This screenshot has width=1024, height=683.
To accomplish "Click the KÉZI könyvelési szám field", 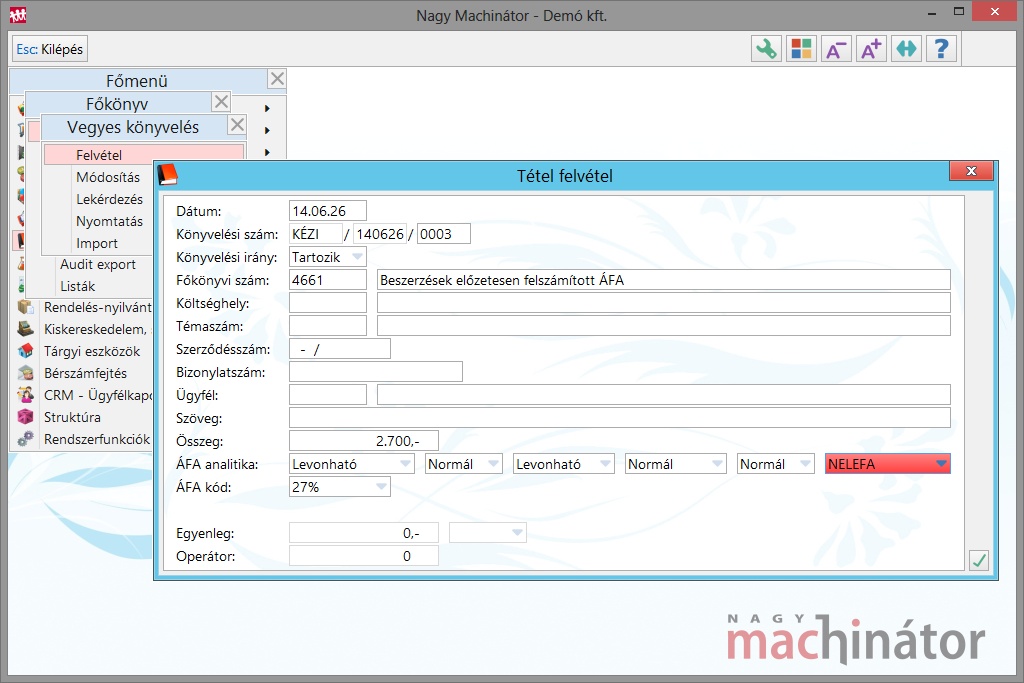I will (316, 234).
